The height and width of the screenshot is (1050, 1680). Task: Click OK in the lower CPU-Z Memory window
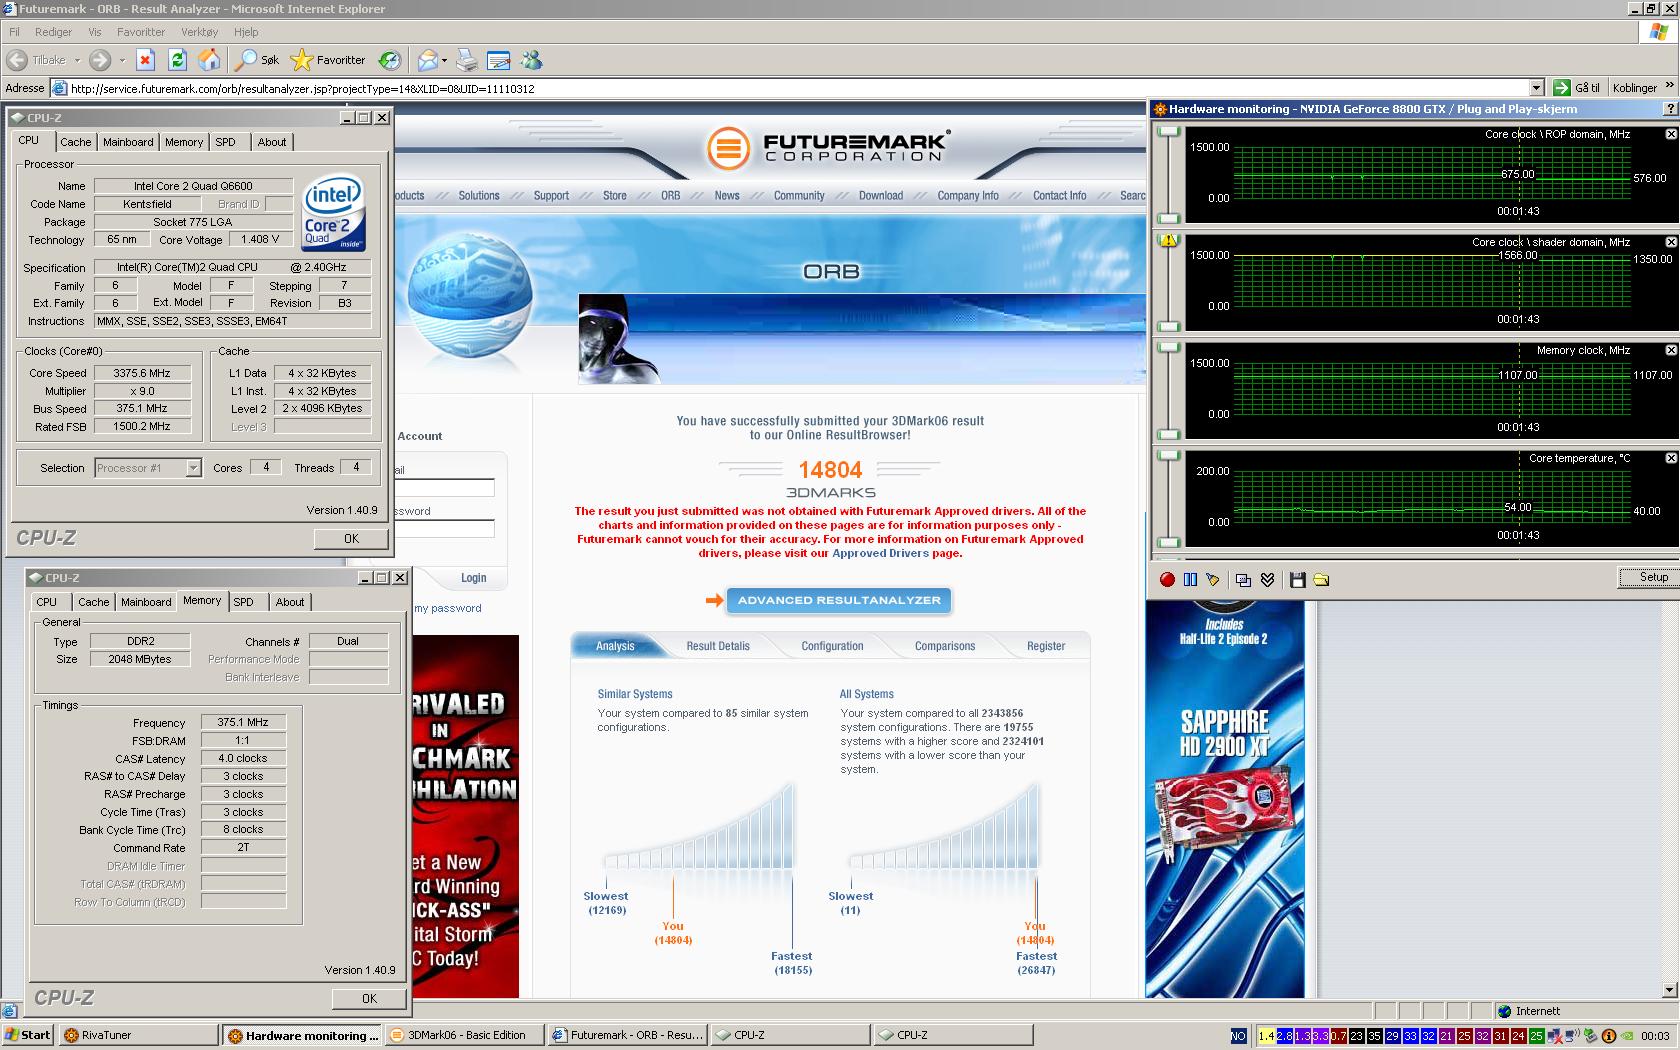369,998
